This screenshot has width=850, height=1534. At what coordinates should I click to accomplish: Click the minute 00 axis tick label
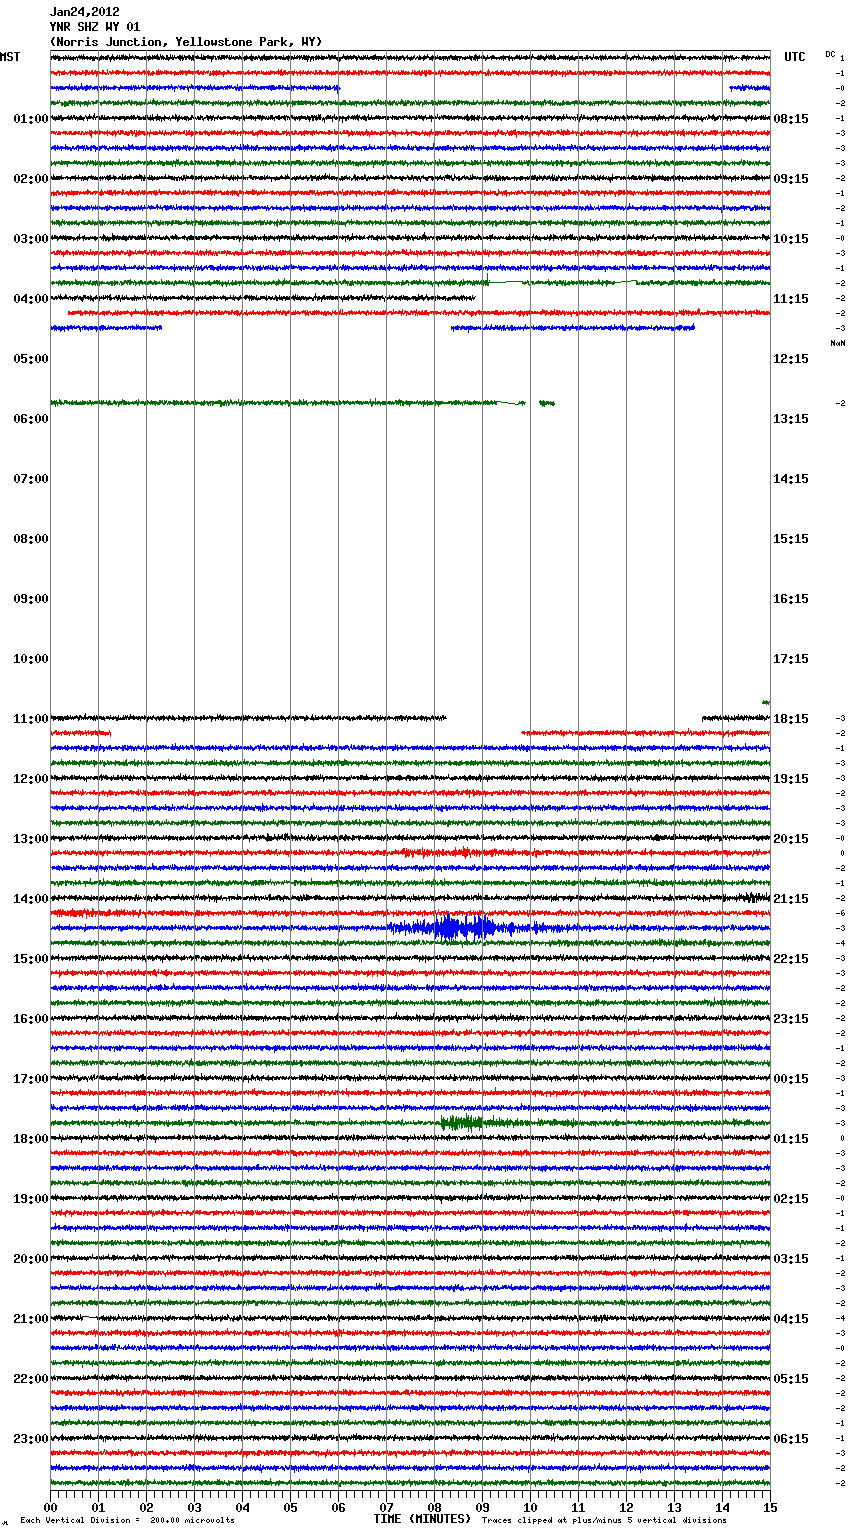pos(50,1507)
